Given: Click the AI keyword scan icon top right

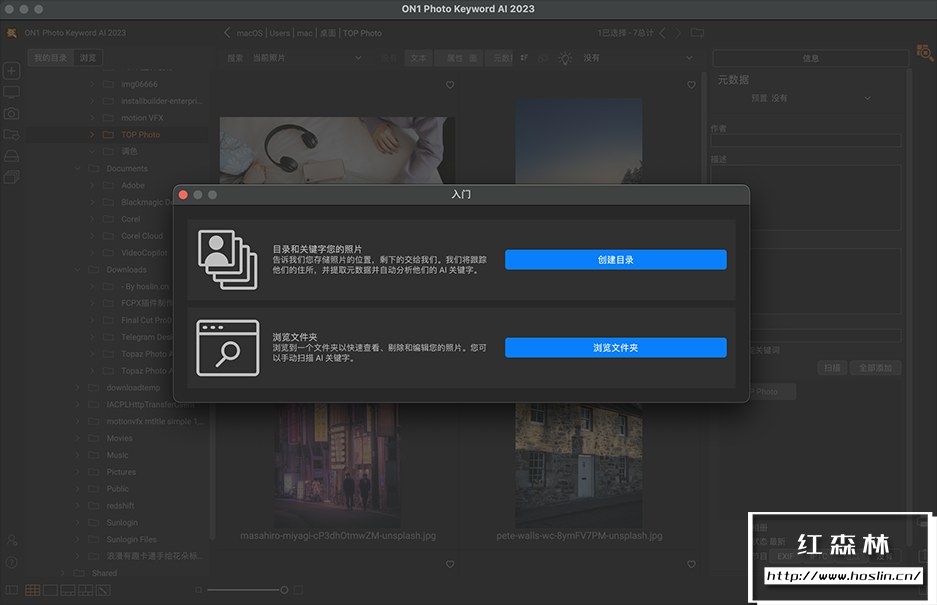Looking at the screenshot, I should [x=924, y=53].
